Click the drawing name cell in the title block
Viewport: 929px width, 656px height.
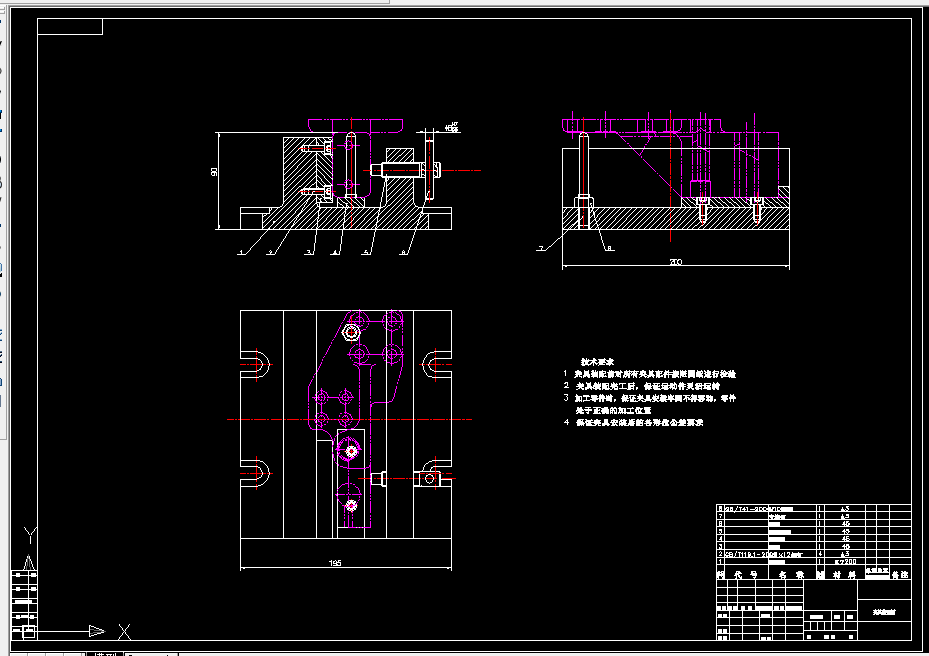(x=884, y=612)
